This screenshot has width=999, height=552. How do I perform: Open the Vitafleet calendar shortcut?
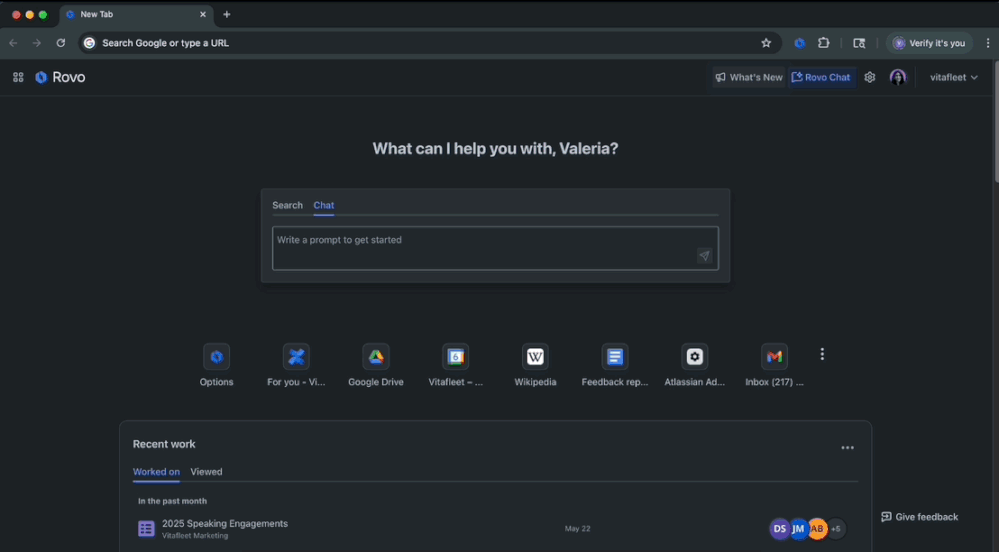[456, 357]
